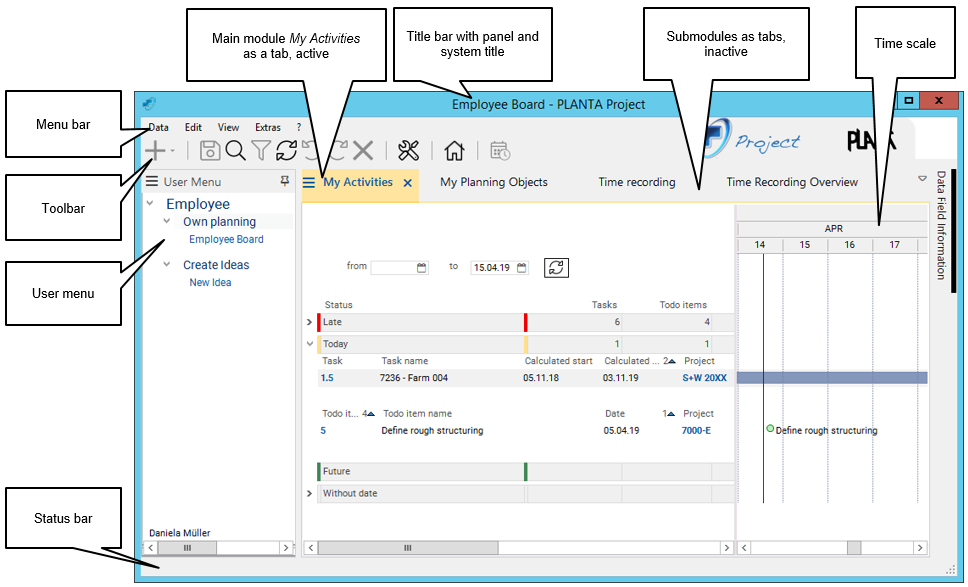
Task: Open the Data Field Information side panel
Action: 941,225
